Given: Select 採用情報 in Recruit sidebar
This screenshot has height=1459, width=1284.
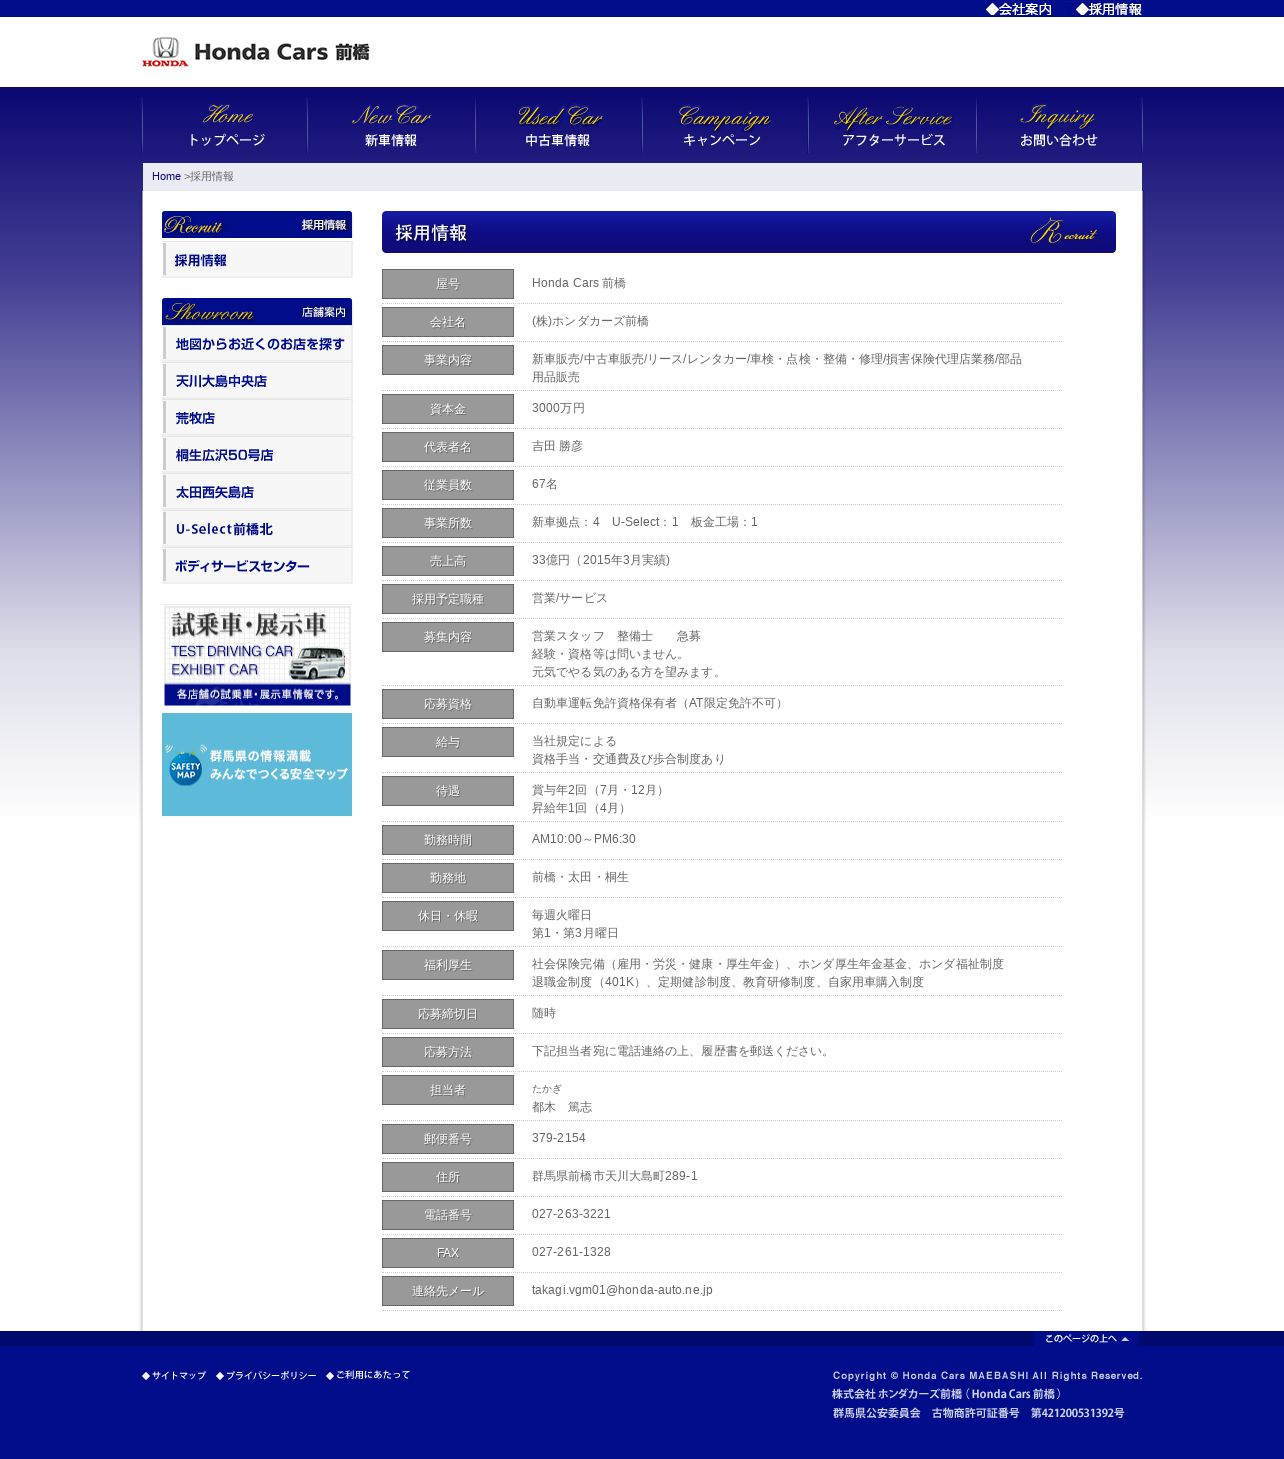Looking at the screenshot, I should pyautogui.click(x=257, y=260).
